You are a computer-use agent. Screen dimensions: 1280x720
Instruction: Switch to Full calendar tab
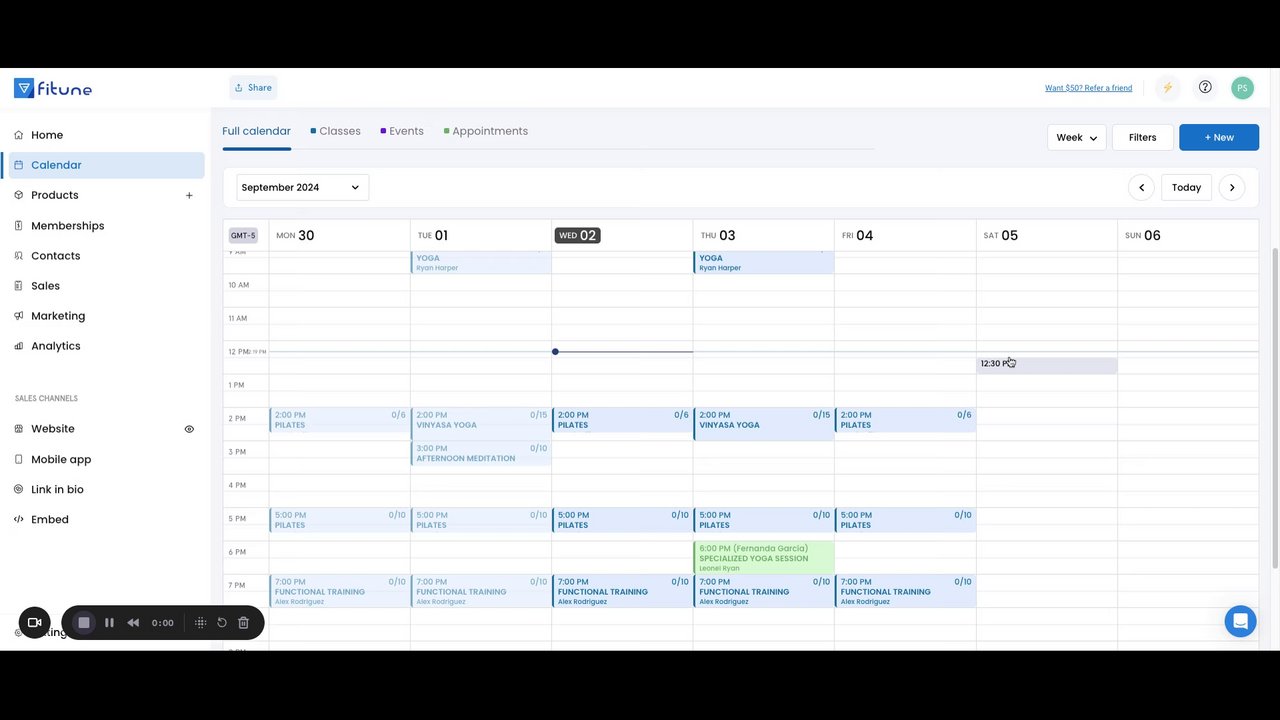pos(256,131)
